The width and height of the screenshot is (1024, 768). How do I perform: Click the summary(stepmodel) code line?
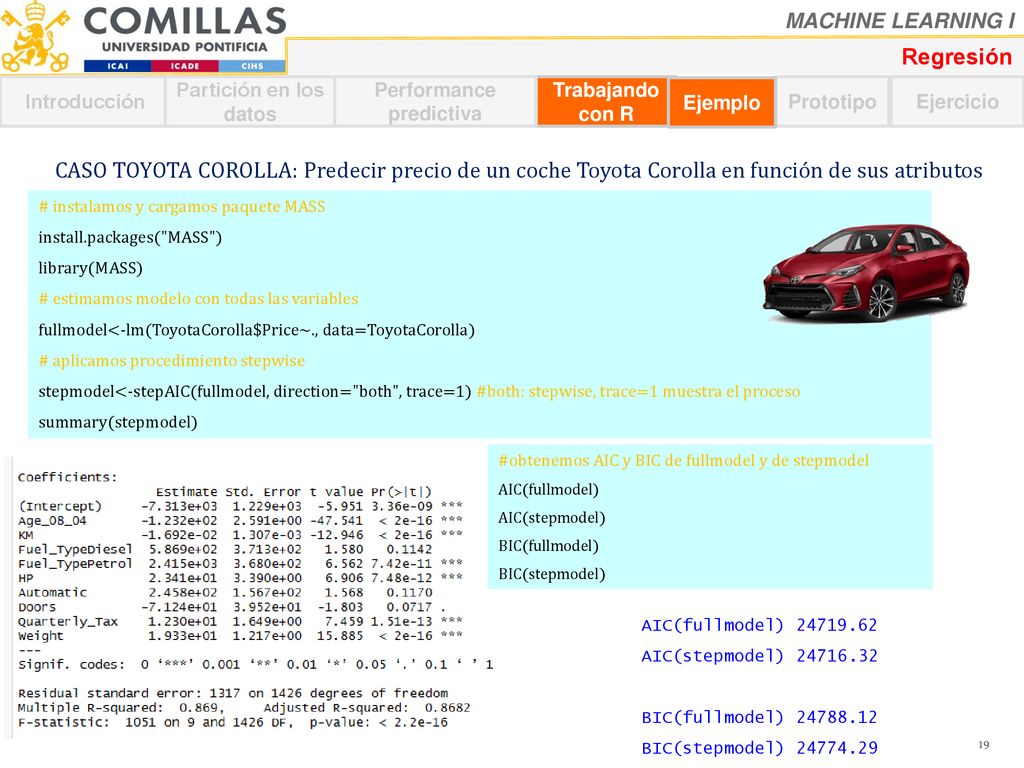[x=118, y=422]
